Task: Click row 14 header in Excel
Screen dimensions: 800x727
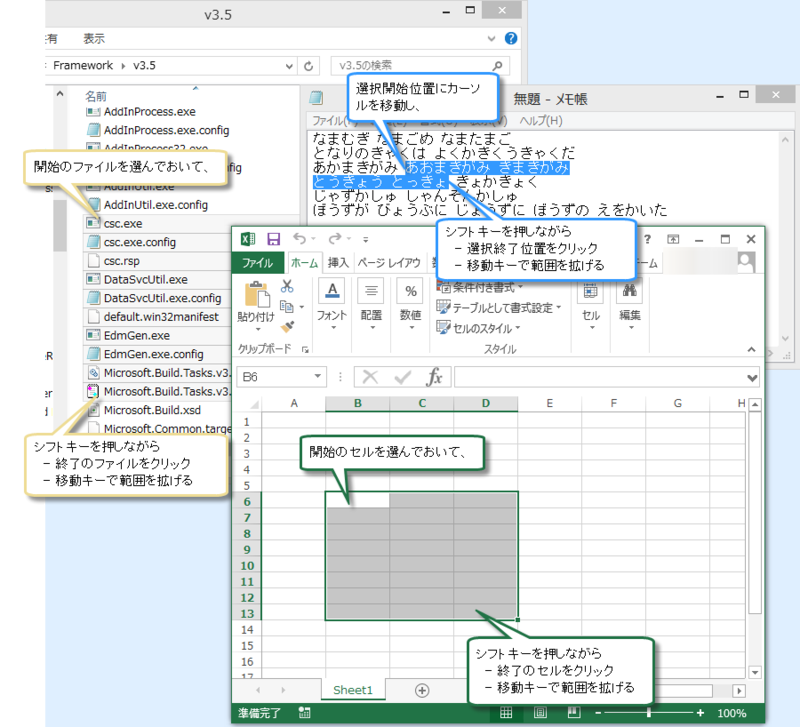Action: [247, 630]
